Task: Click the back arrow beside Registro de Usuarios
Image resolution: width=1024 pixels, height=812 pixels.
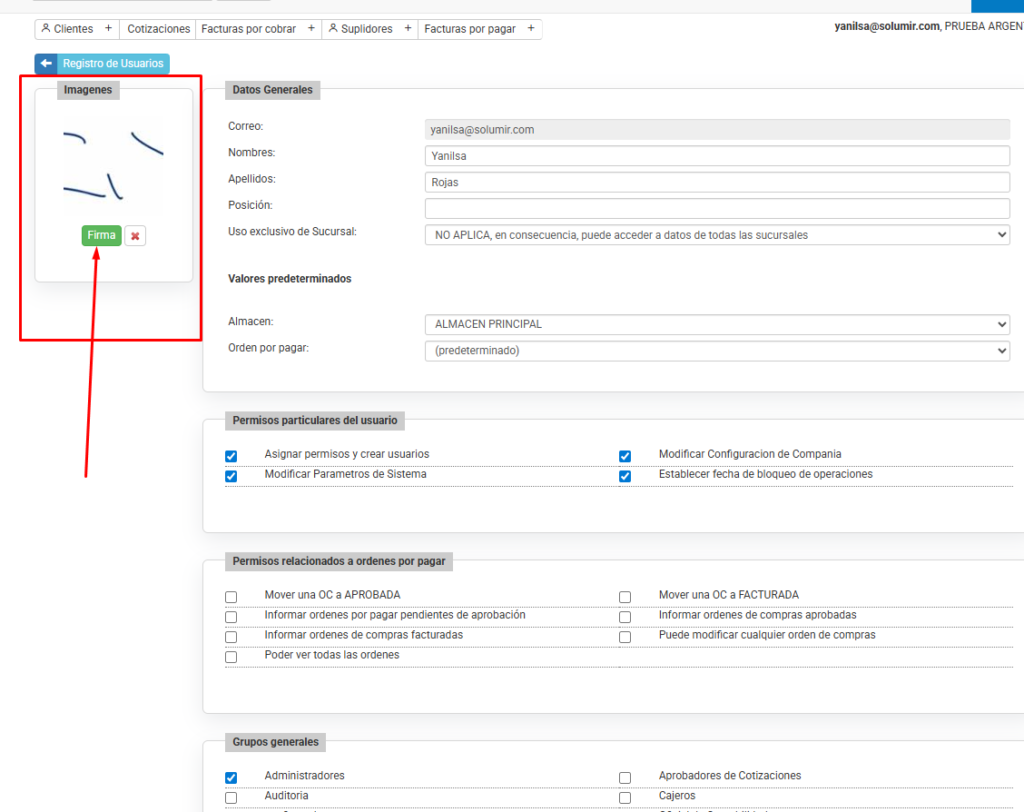Action: pyautogui.click(x=46, y=64)
